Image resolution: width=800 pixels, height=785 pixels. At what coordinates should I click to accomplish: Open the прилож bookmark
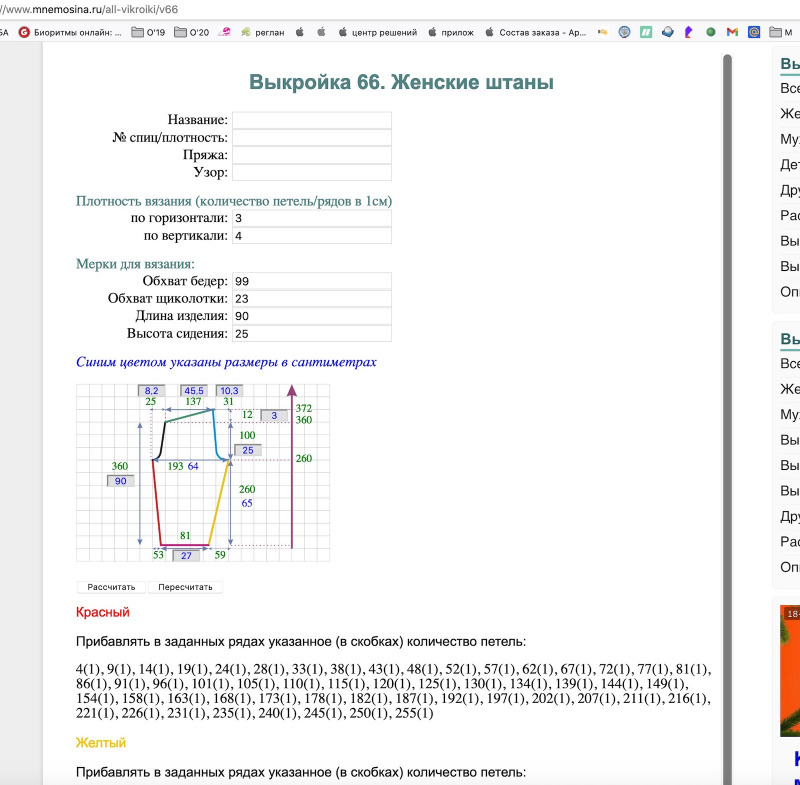(449, 32)
